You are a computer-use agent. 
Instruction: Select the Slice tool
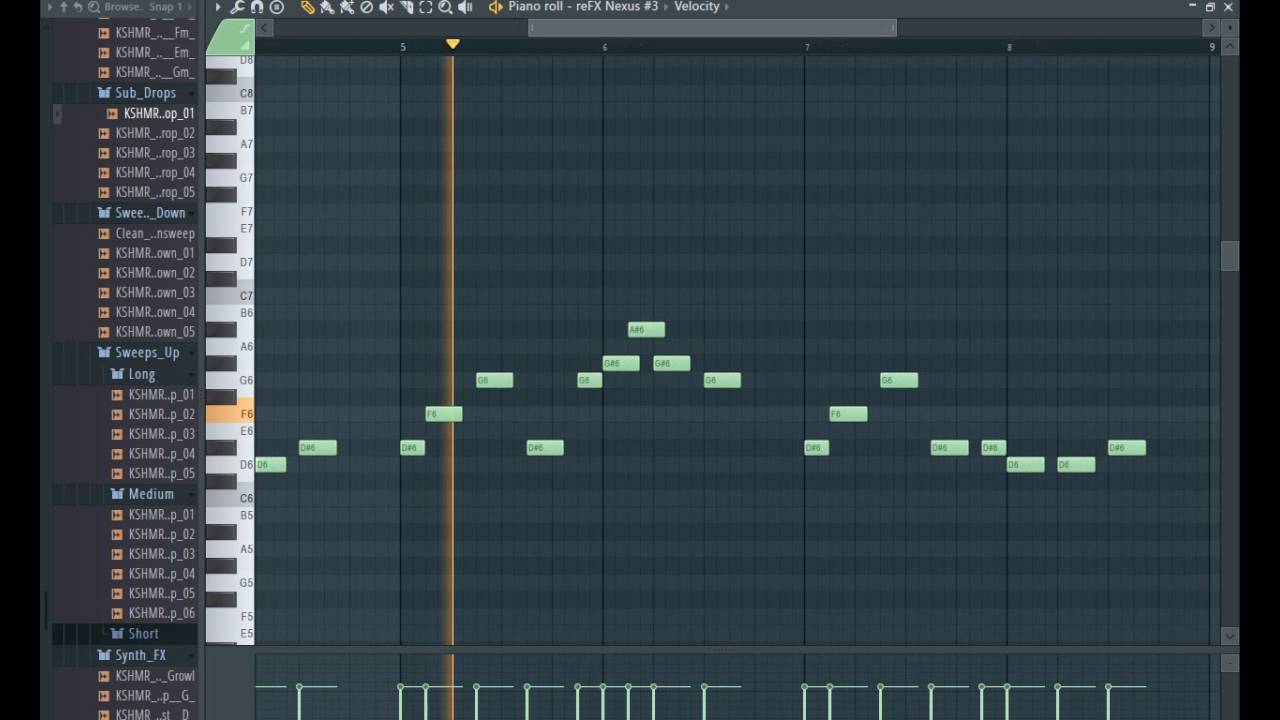point(406,7)
